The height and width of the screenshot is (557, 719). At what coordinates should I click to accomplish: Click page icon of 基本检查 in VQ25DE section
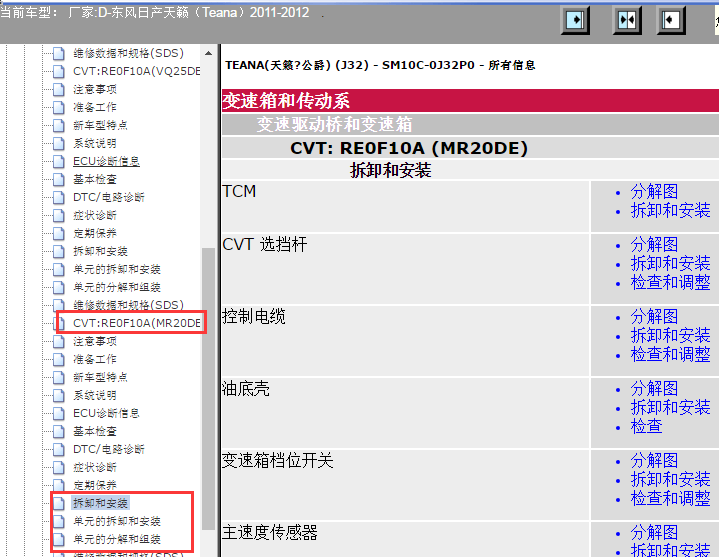pyautogui.click(x=59, y=179)
